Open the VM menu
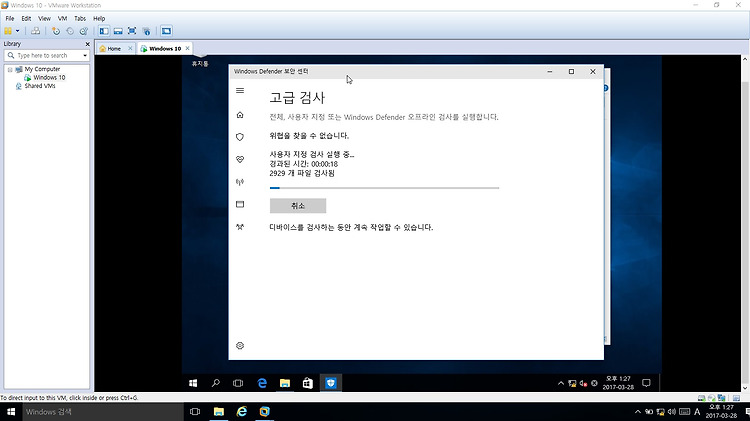750x421 pixels. (62, 18)
